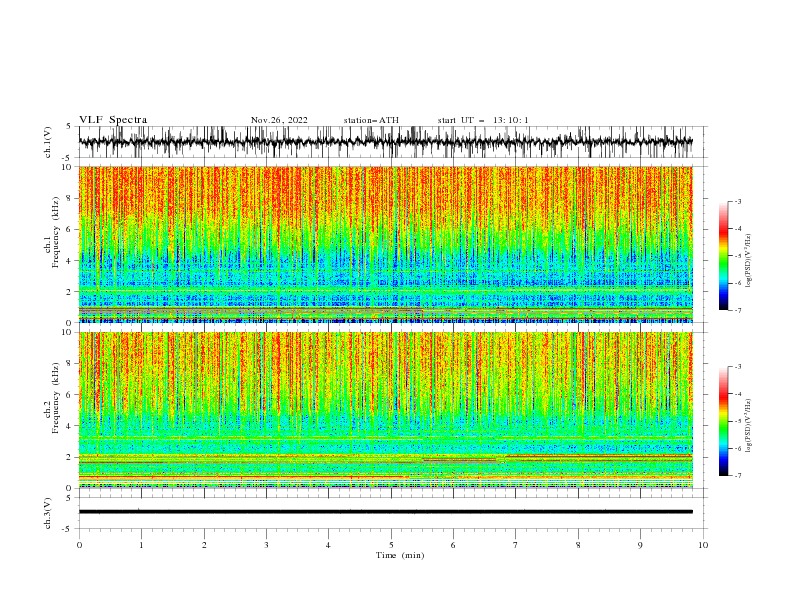
Task: Click inside the ch.2 spectrogram panel
Action: click(x=385, y=410)
